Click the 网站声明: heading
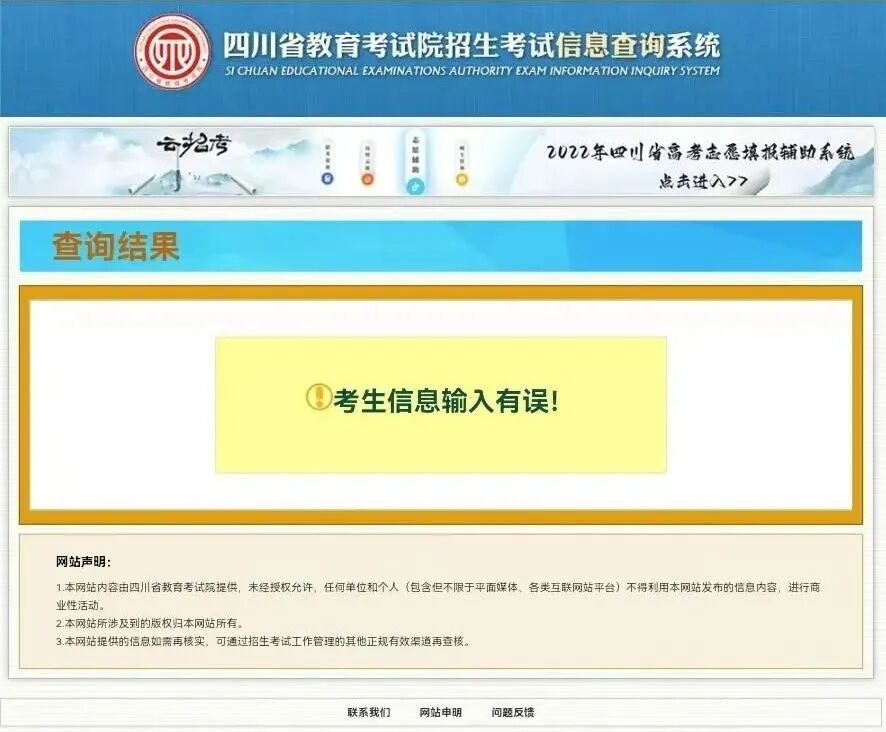Viewport: 886px width, 732px height. [83, 561]
